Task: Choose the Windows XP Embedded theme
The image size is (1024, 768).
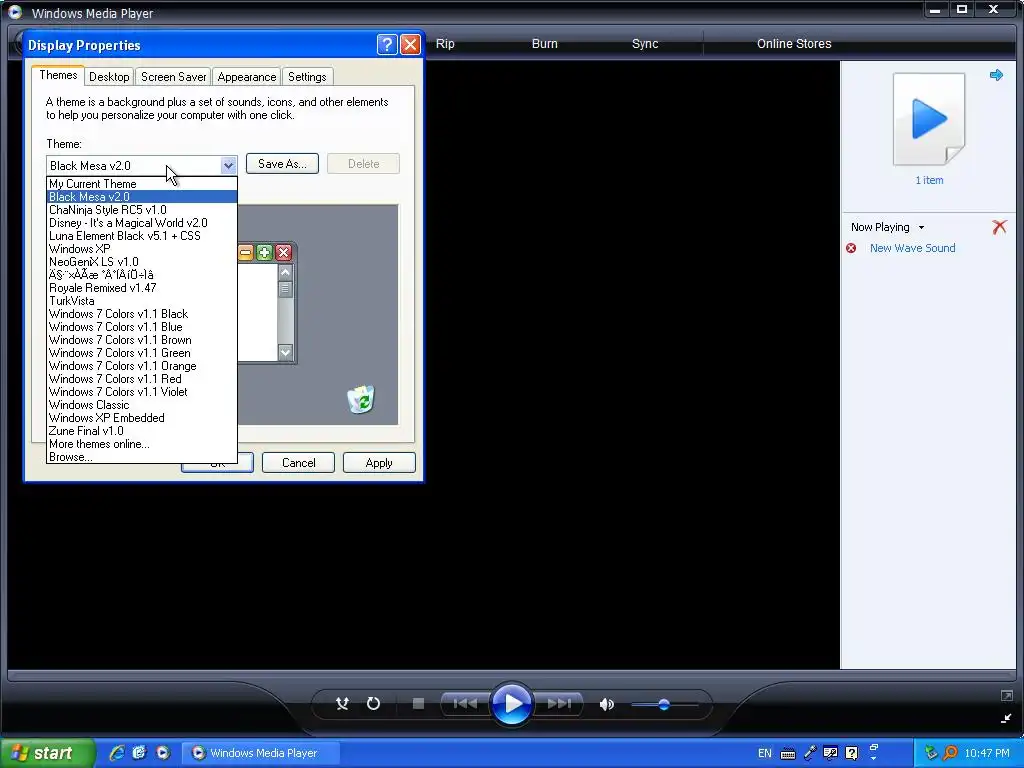Action: [142, 418]
